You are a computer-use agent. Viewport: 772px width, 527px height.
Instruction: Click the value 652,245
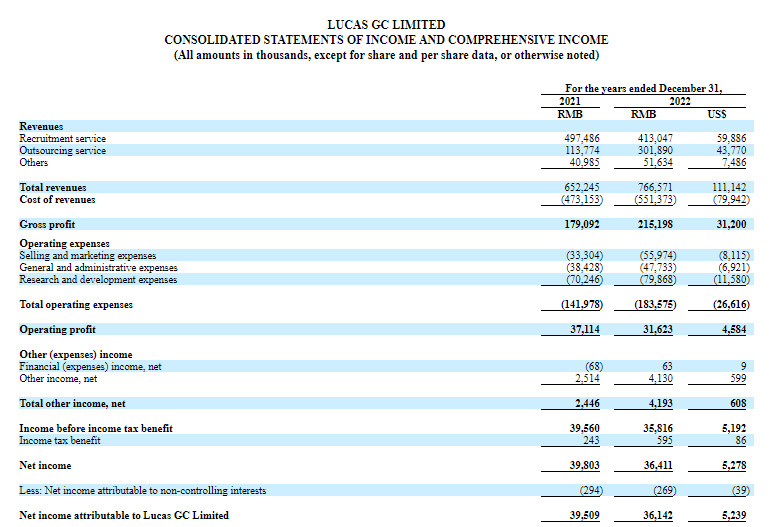tap(581, 188)
